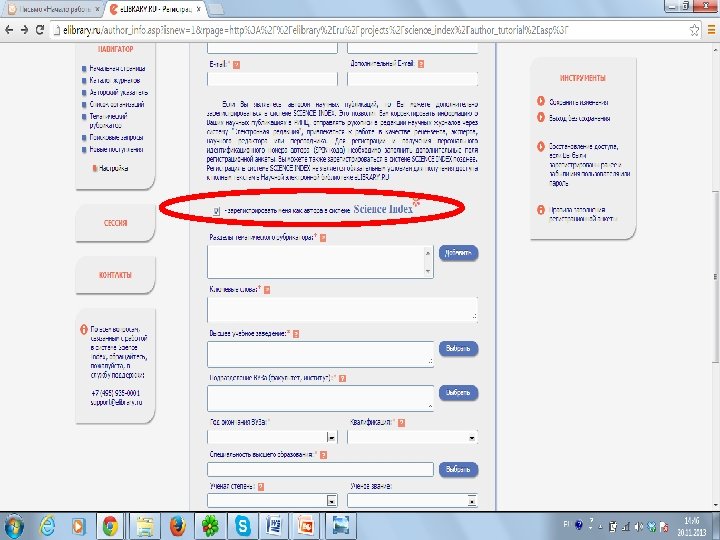Viewport: 720px width, 540px height.
Task: Open Mozilla Firefox from the taskbar
Action: (x=178, y=526)
